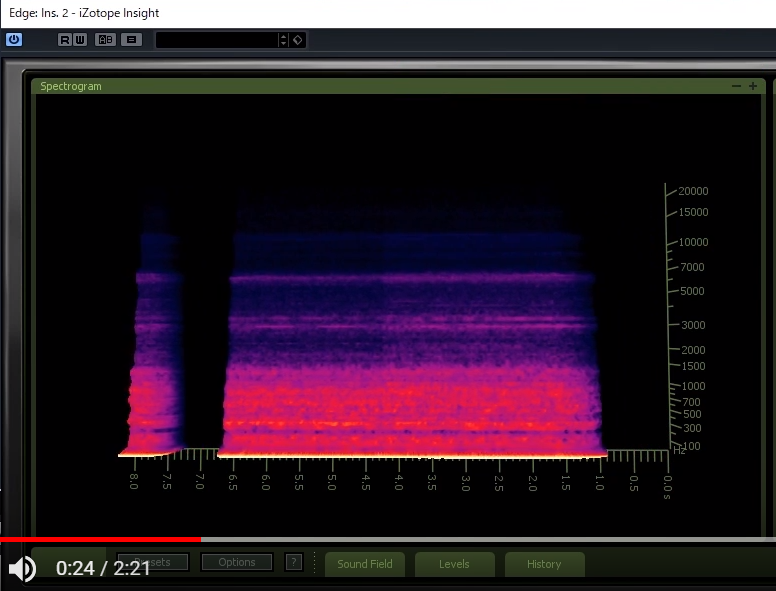Show the Sound Field meter

pyautogui.click(x=365, y=564)
